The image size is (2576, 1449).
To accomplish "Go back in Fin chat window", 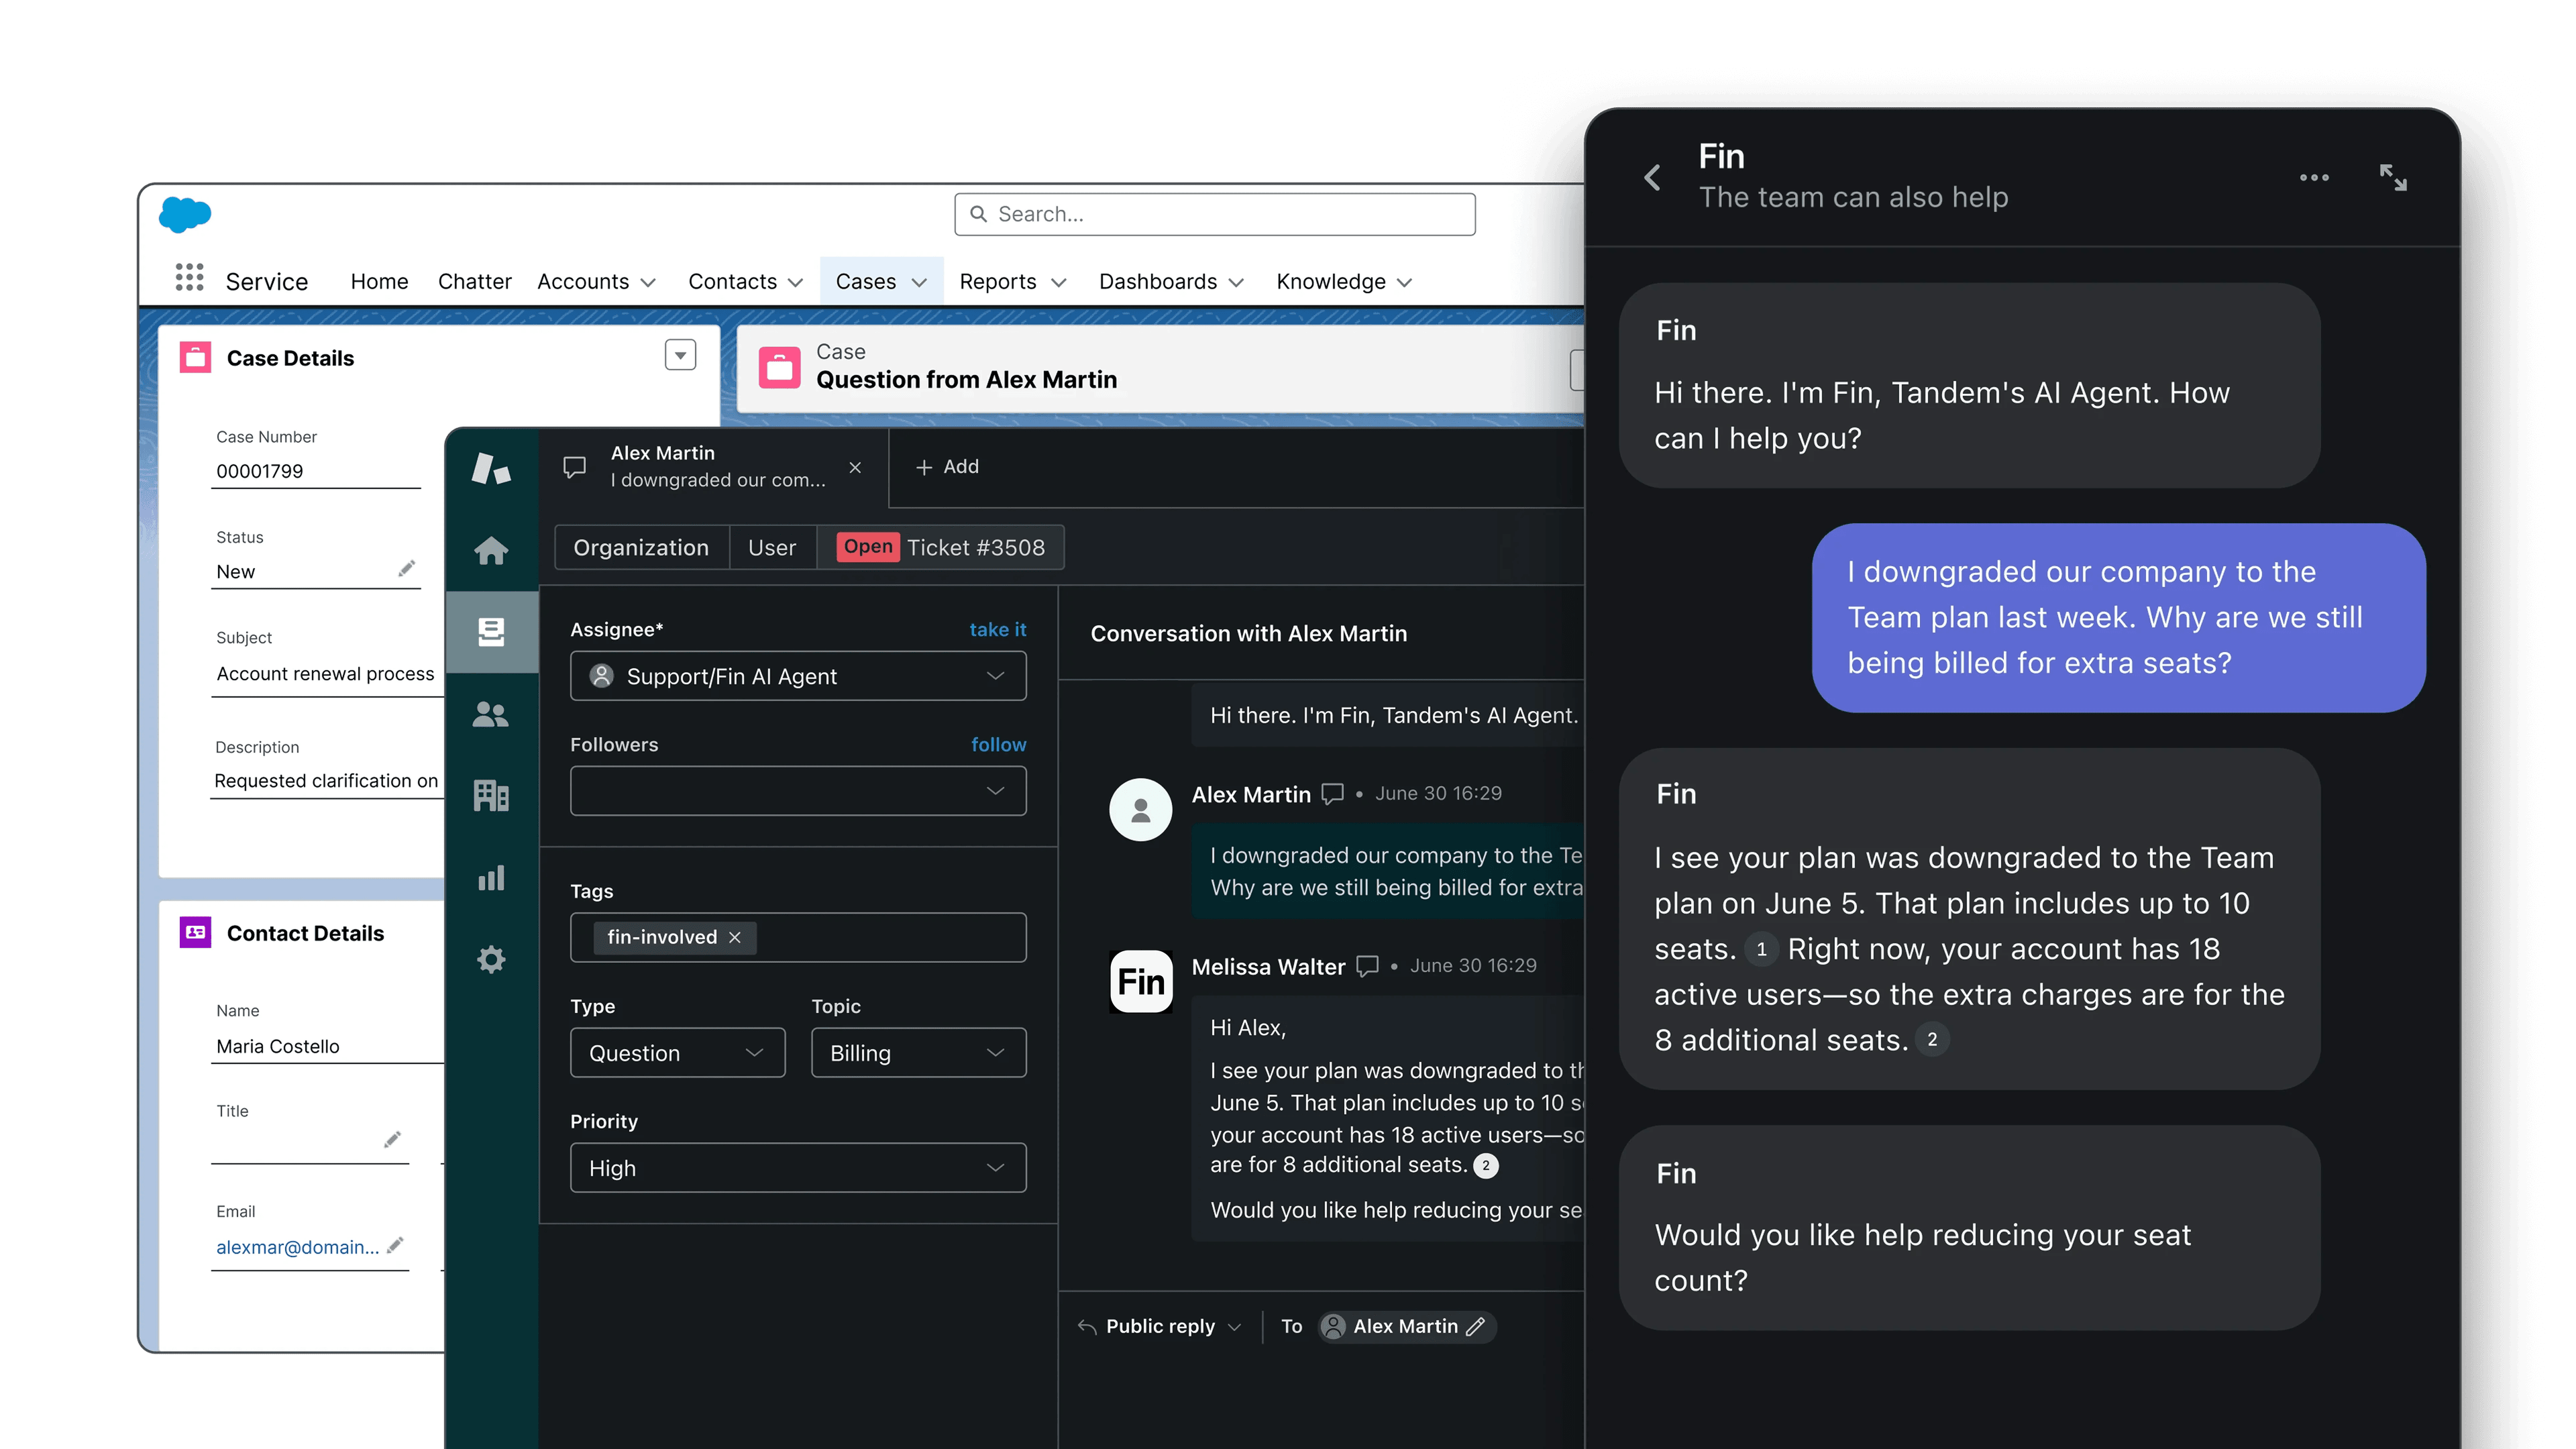I will (1652, 178).
